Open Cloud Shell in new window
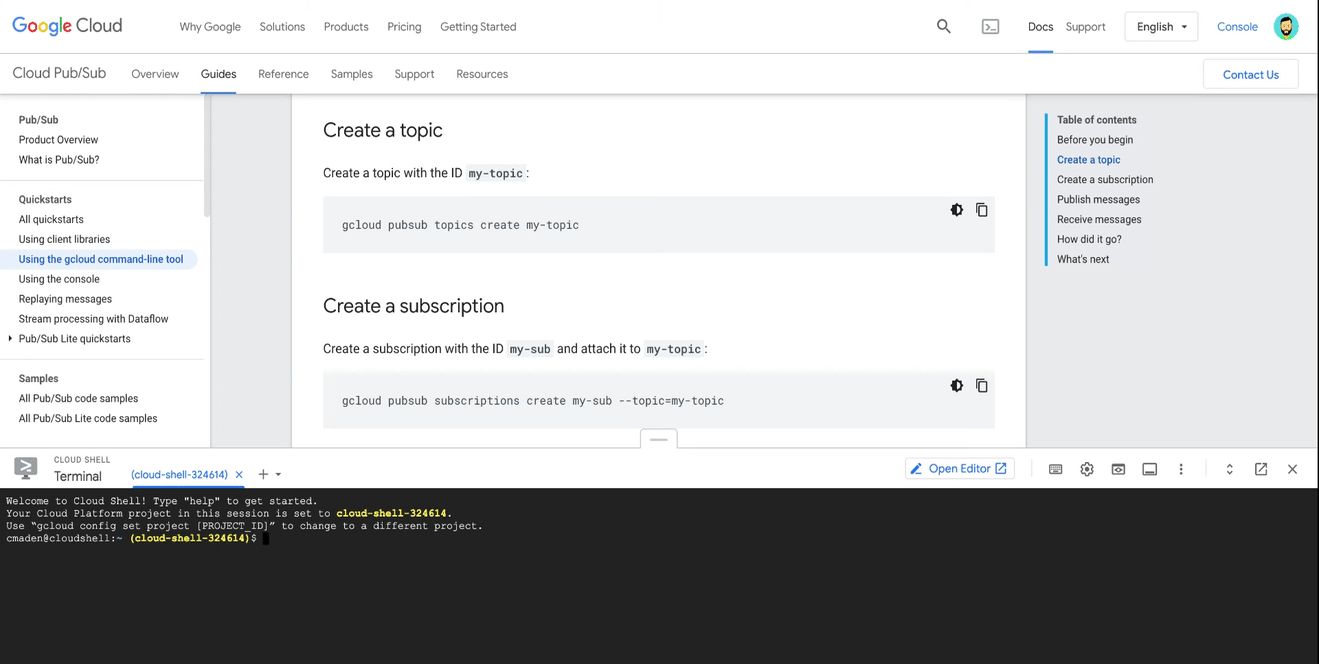This screenshot has width=1319, height=664. pos(1261,469)
